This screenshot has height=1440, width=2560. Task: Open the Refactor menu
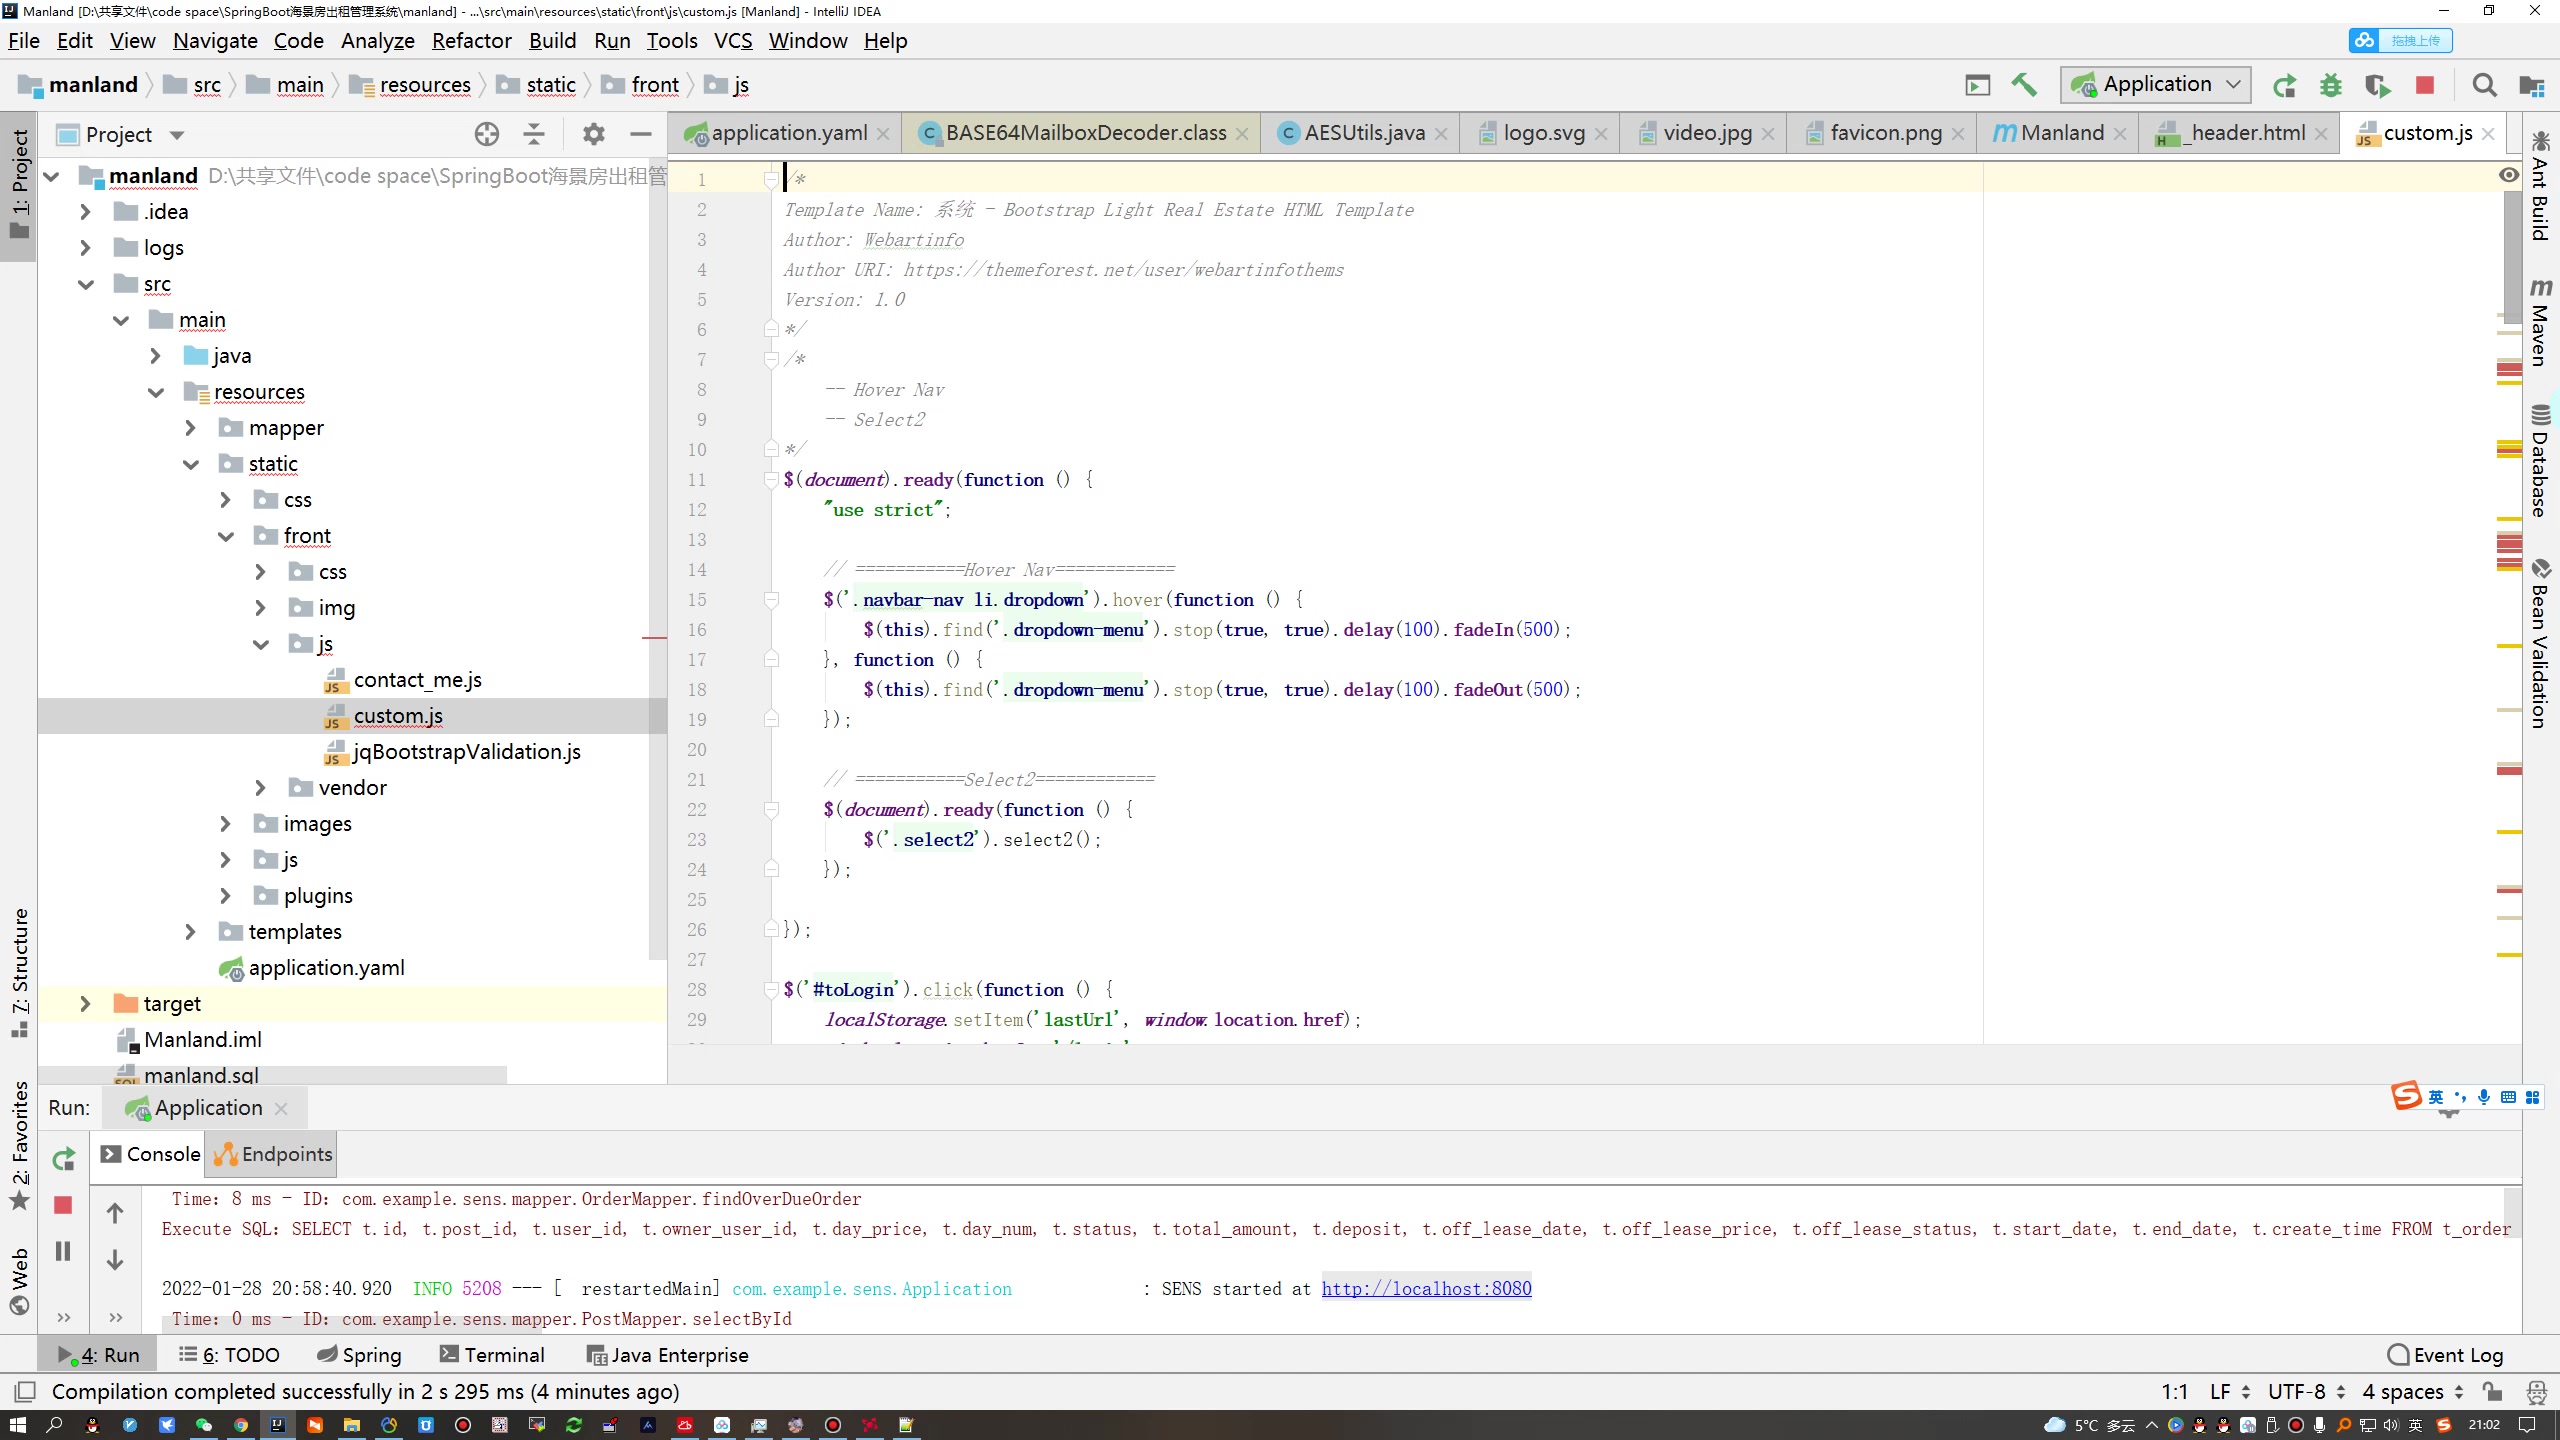tap(471, 41)
